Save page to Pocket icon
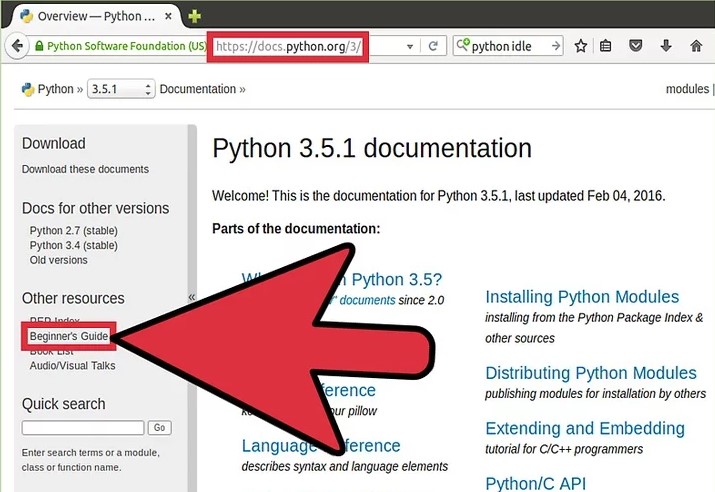The image size is (715, 492). click(x=636, y=46)
